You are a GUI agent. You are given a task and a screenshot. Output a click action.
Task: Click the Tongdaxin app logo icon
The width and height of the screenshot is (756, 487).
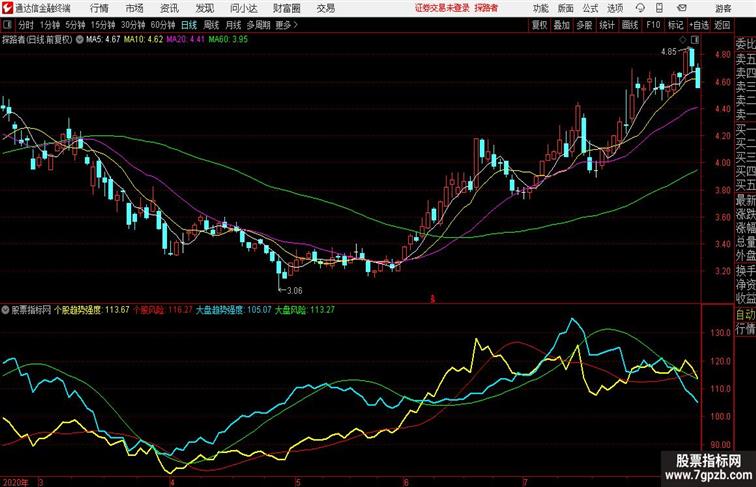click(x=7, y=8)
